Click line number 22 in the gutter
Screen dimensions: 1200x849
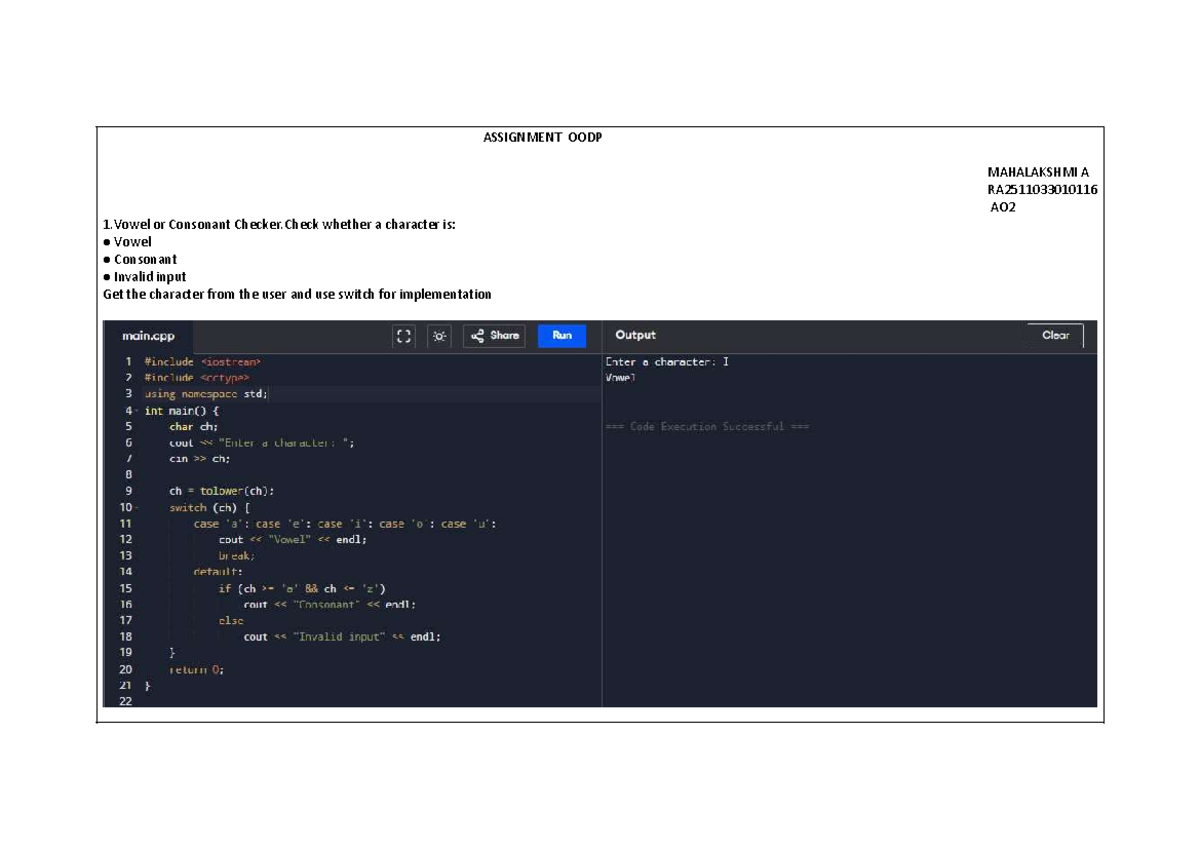pos(125,702)
